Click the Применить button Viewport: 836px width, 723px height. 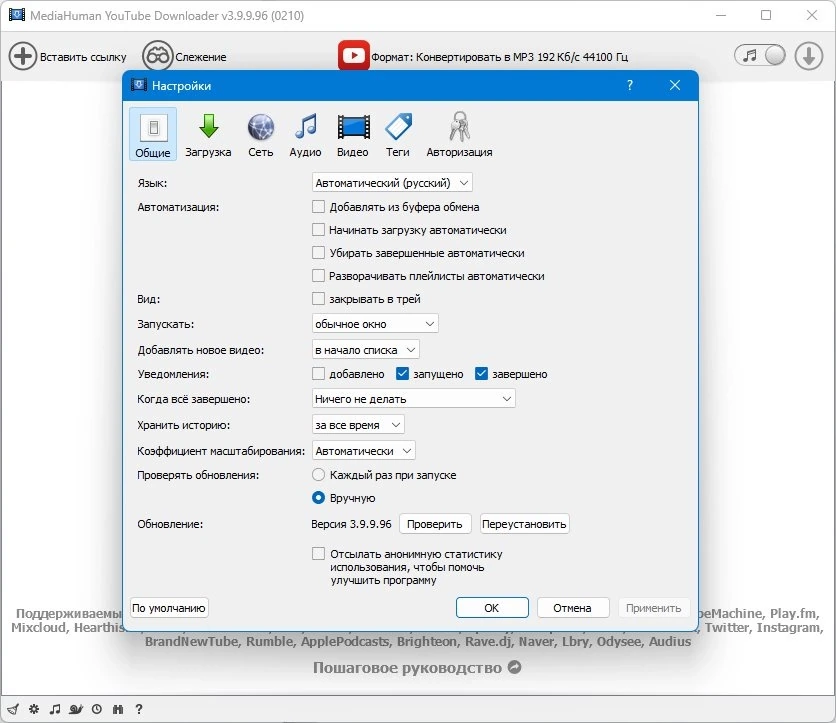point(654,608)
